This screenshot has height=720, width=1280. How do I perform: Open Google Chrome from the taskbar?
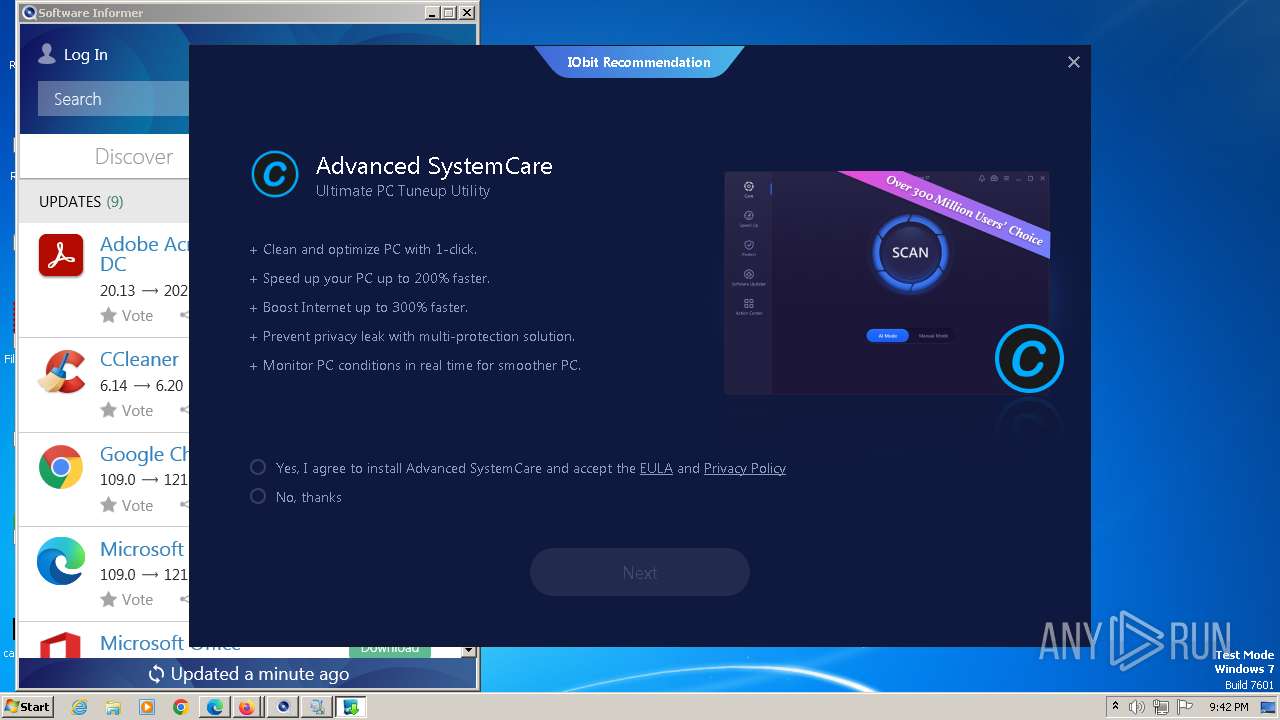point(180,707)
